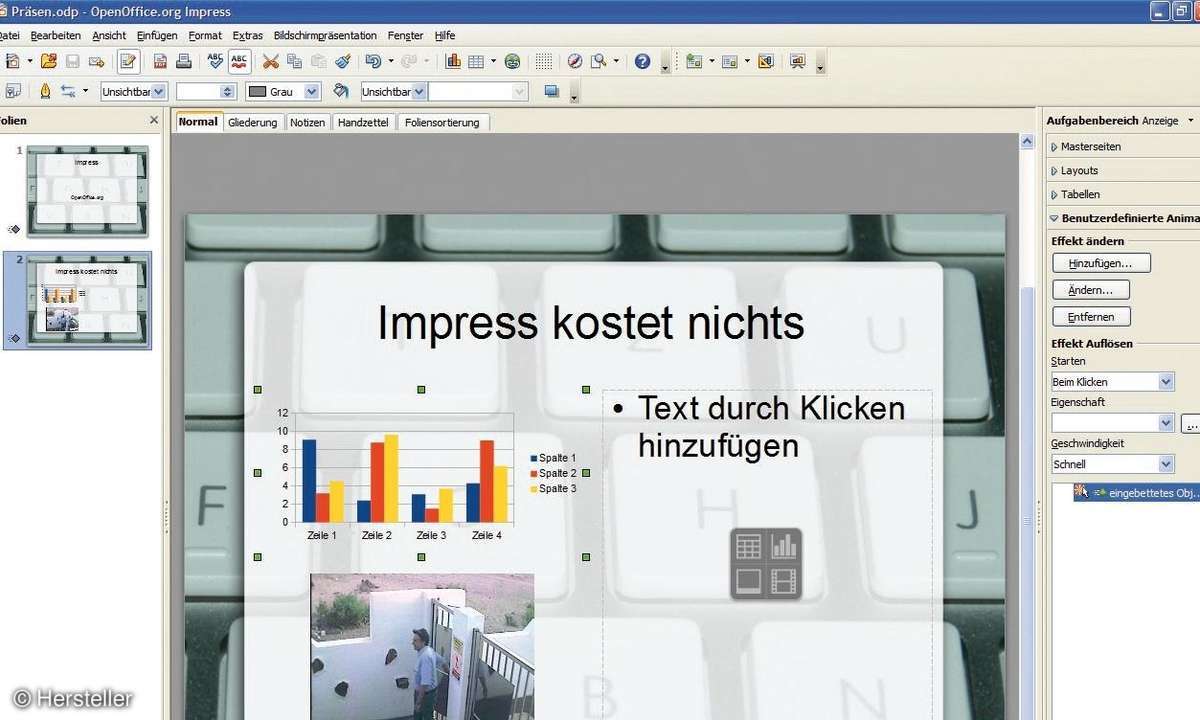Switch to the Notizen tab
The height and width of the screenshot is (720, 1200).
(307, 122)
